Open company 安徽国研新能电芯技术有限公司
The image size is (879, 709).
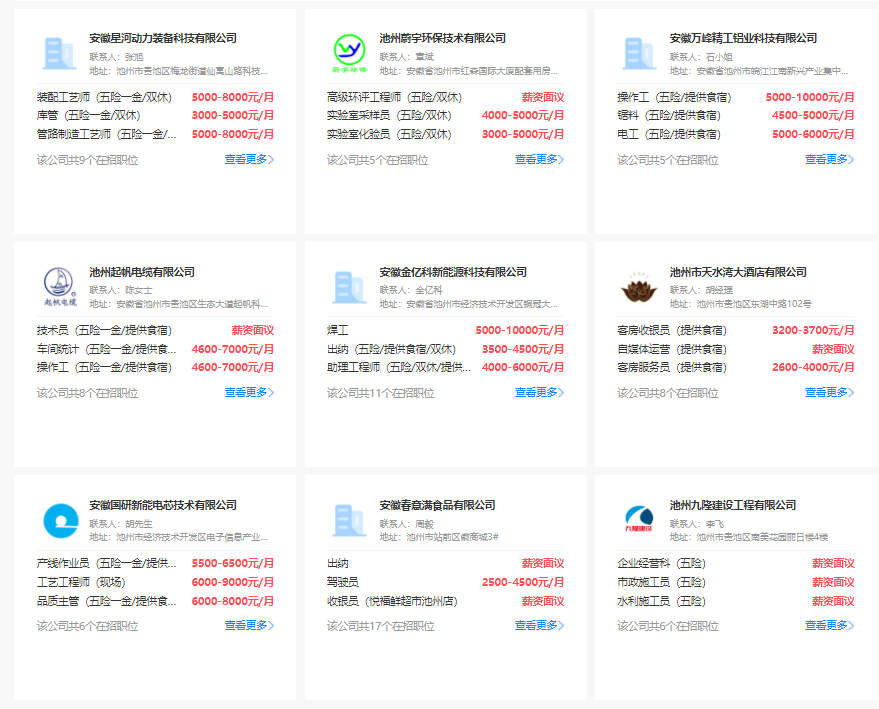[163, 505]
